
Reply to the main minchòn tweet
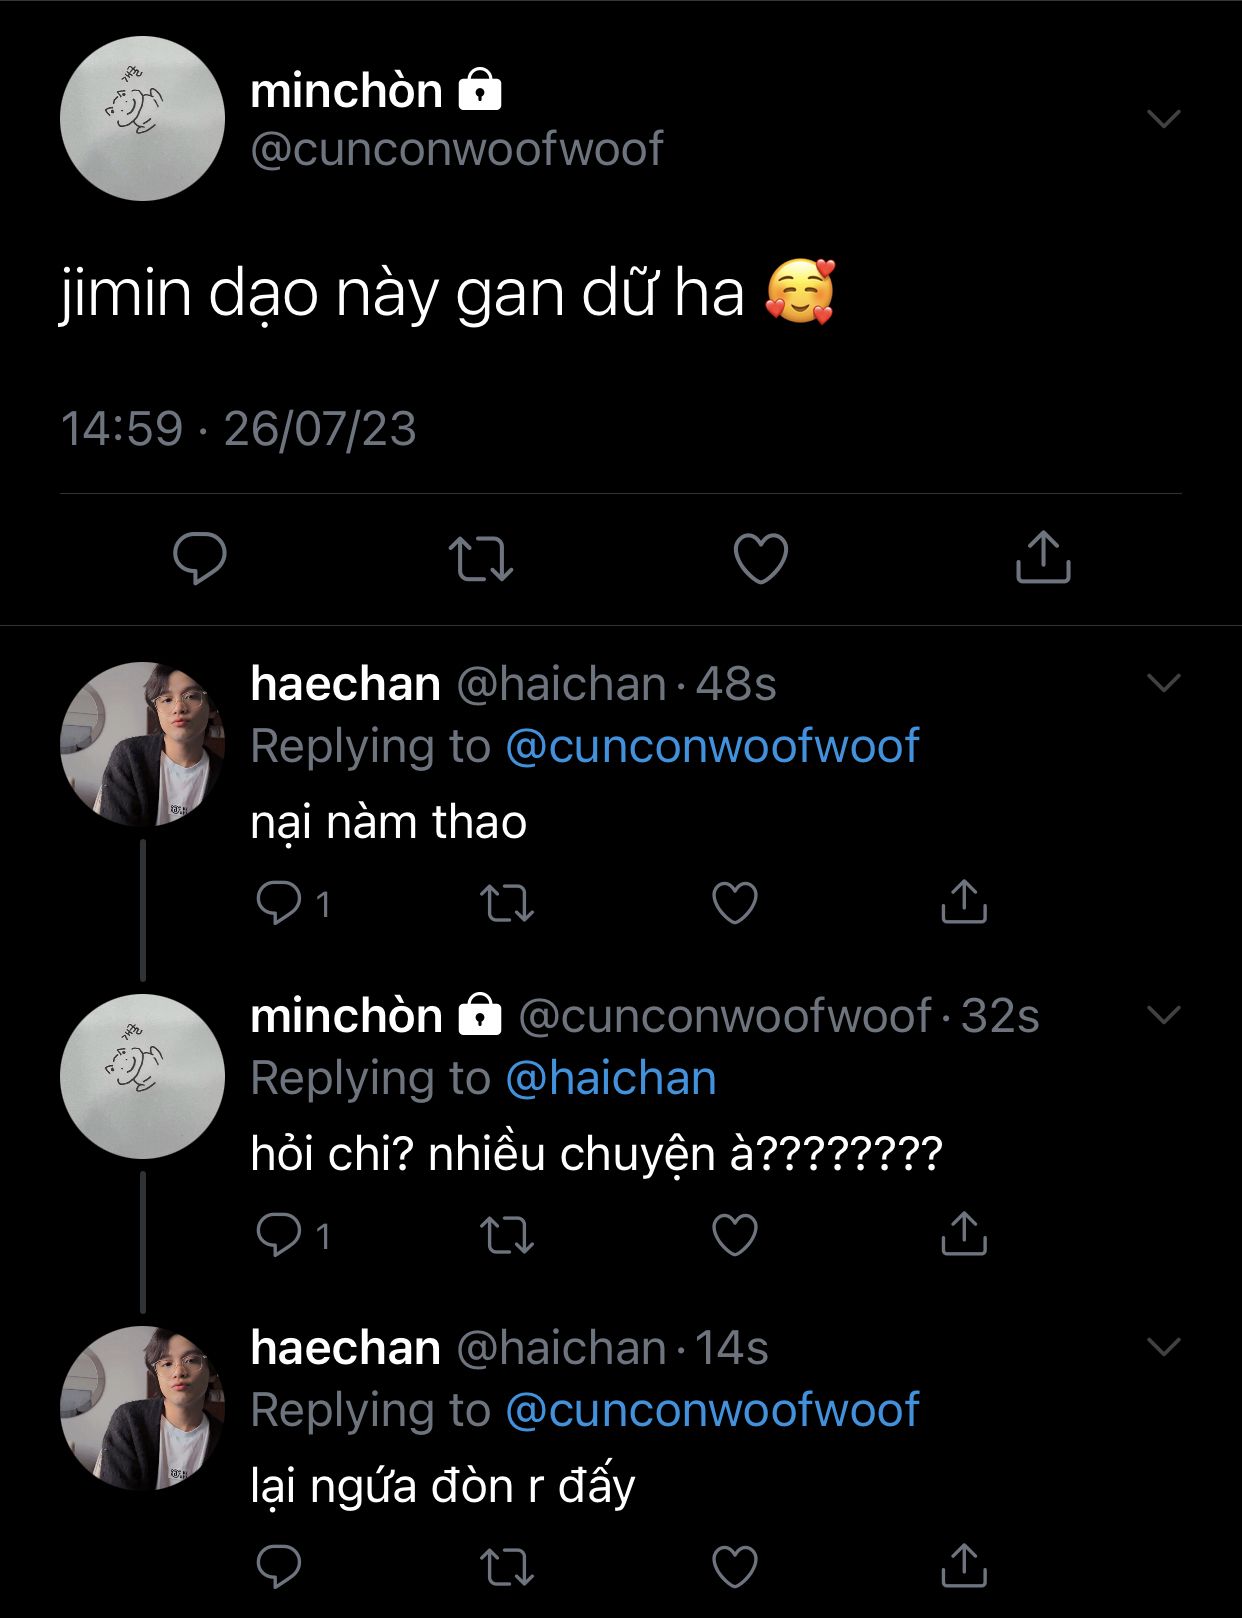[200, 557]
